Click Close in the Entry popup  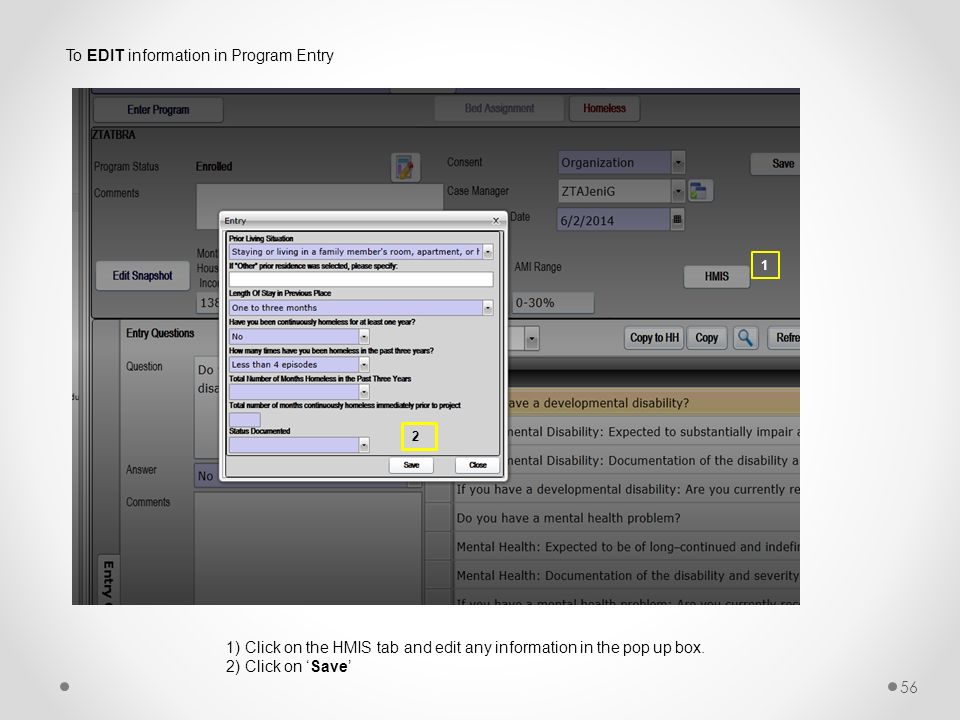click(x=478, y=465)
